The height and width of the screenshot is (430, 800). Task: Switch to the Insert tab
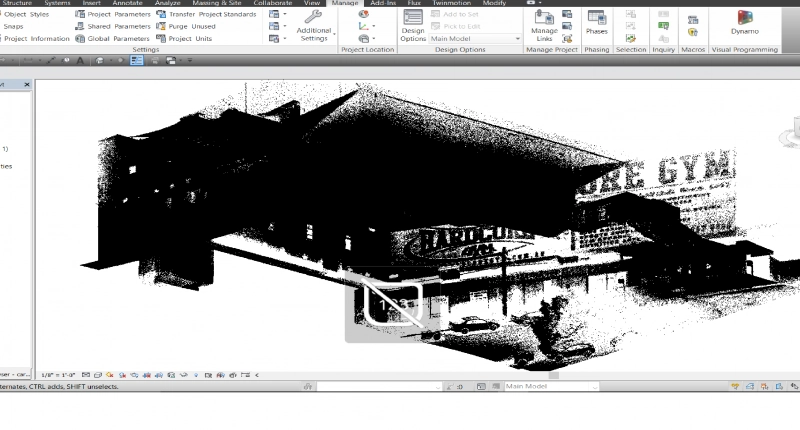(91, 3)
